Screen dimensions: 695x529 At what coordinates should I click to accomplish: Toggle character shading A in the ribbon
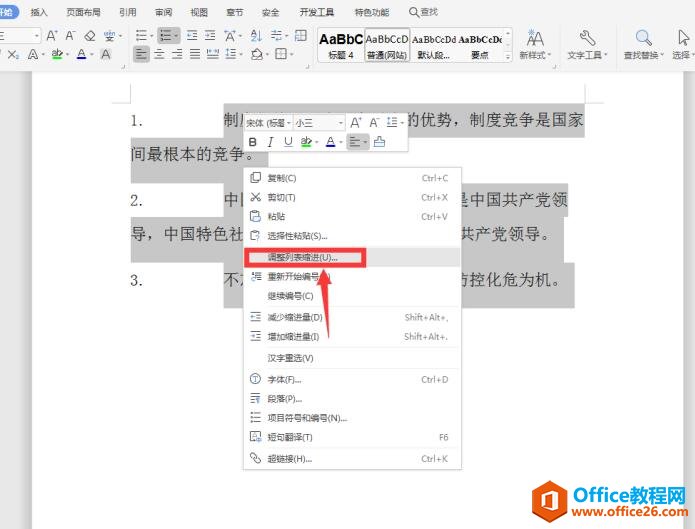[x=105, y=55]
